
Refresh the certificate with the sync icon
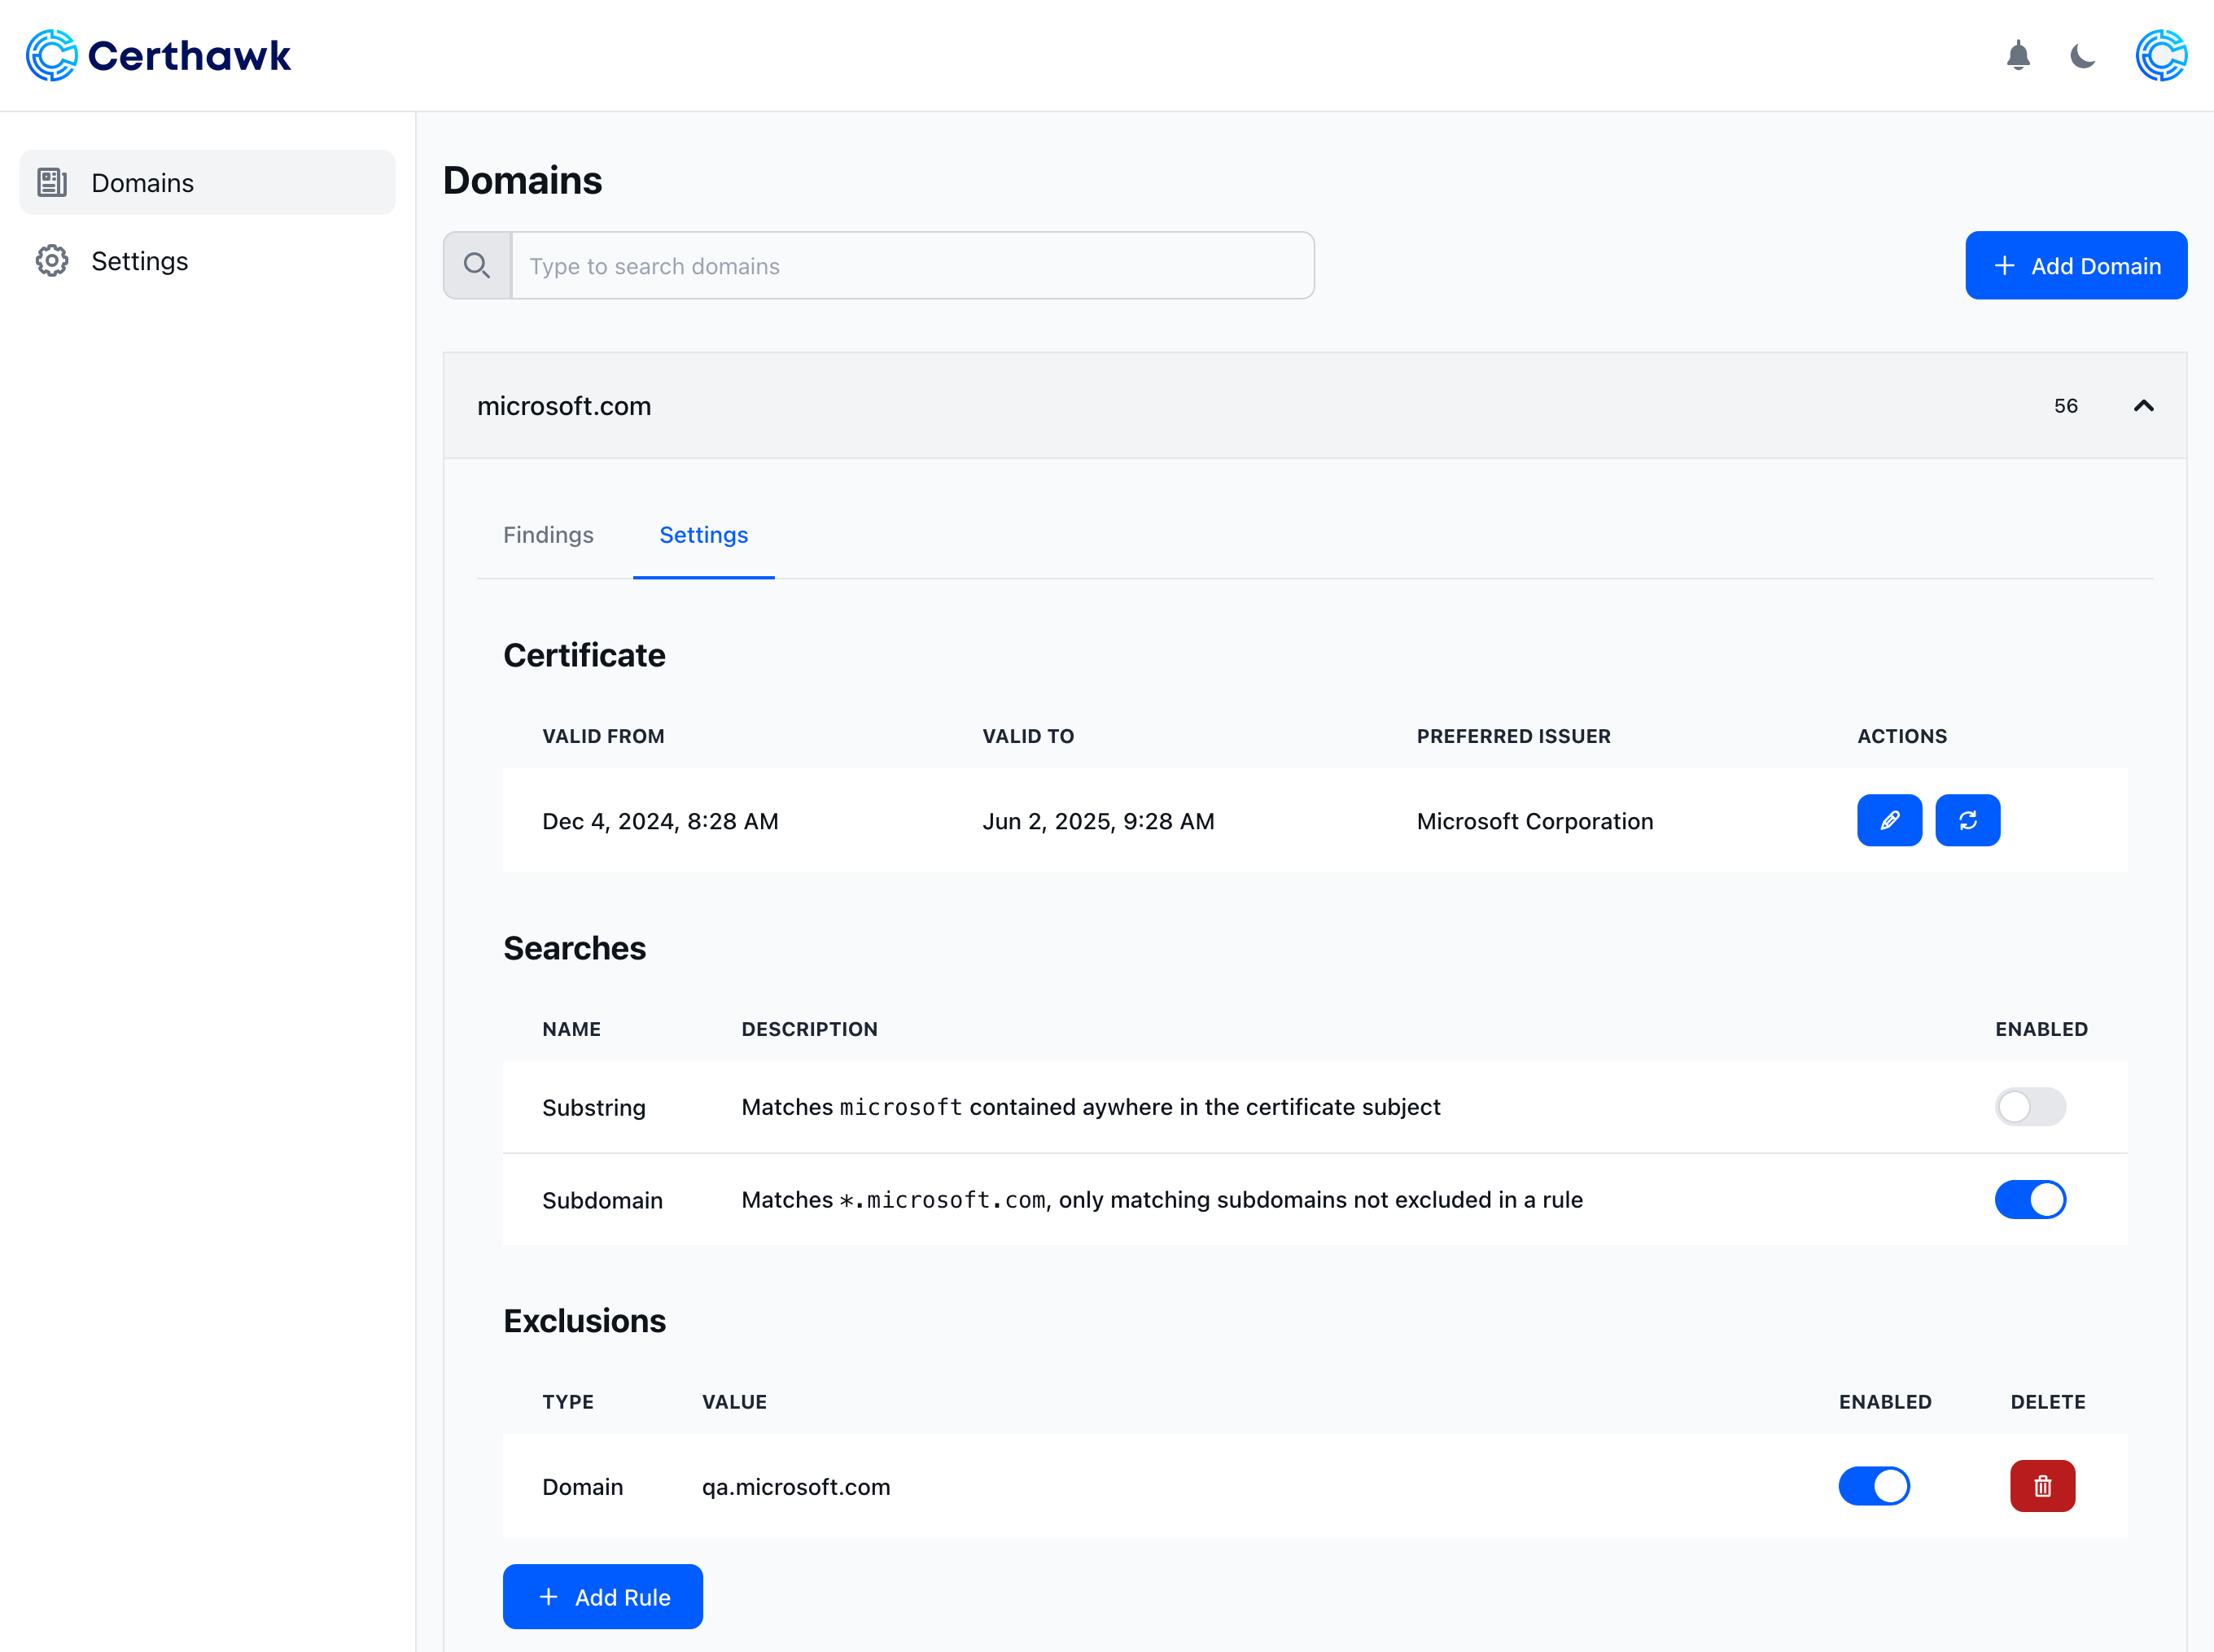click(x=1967, y=820)
